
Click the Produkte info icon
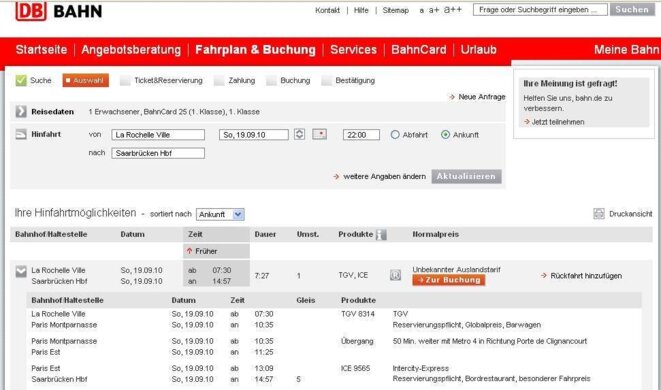(x=381, y=234)
